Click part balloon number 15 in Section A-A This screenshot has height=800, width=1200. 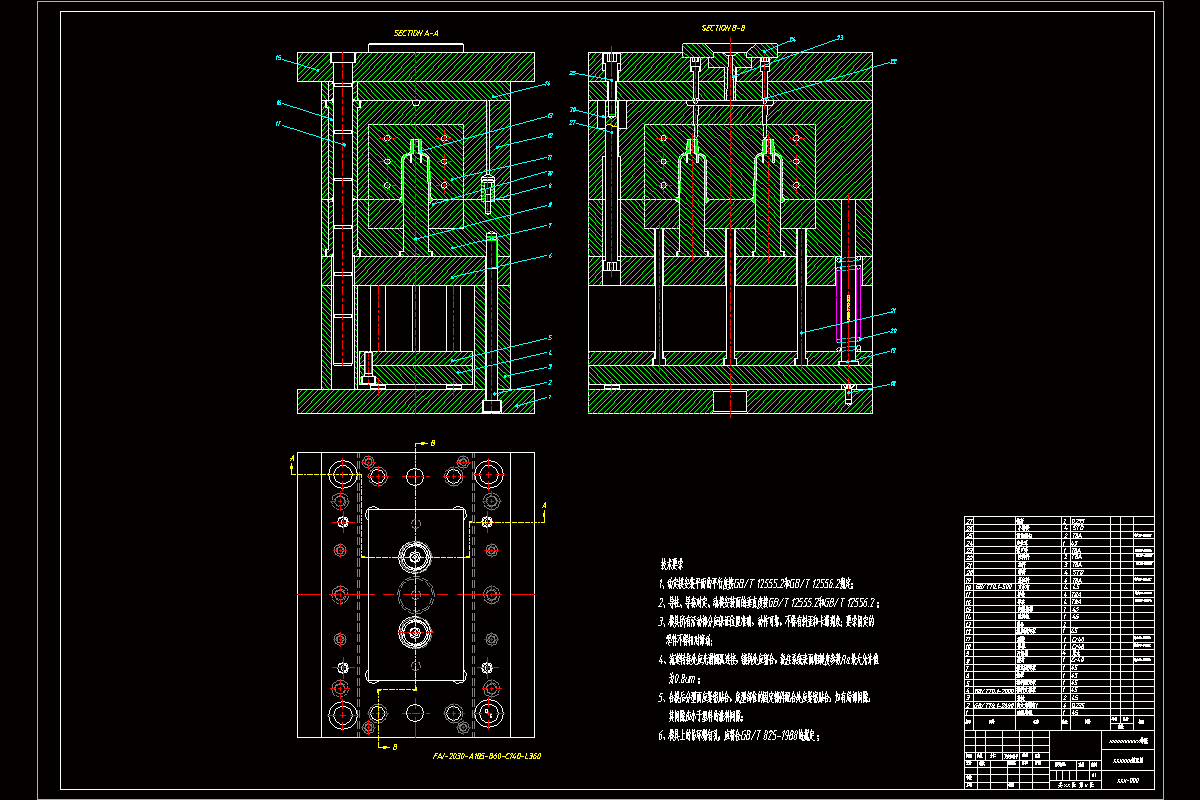coord(277,59)
